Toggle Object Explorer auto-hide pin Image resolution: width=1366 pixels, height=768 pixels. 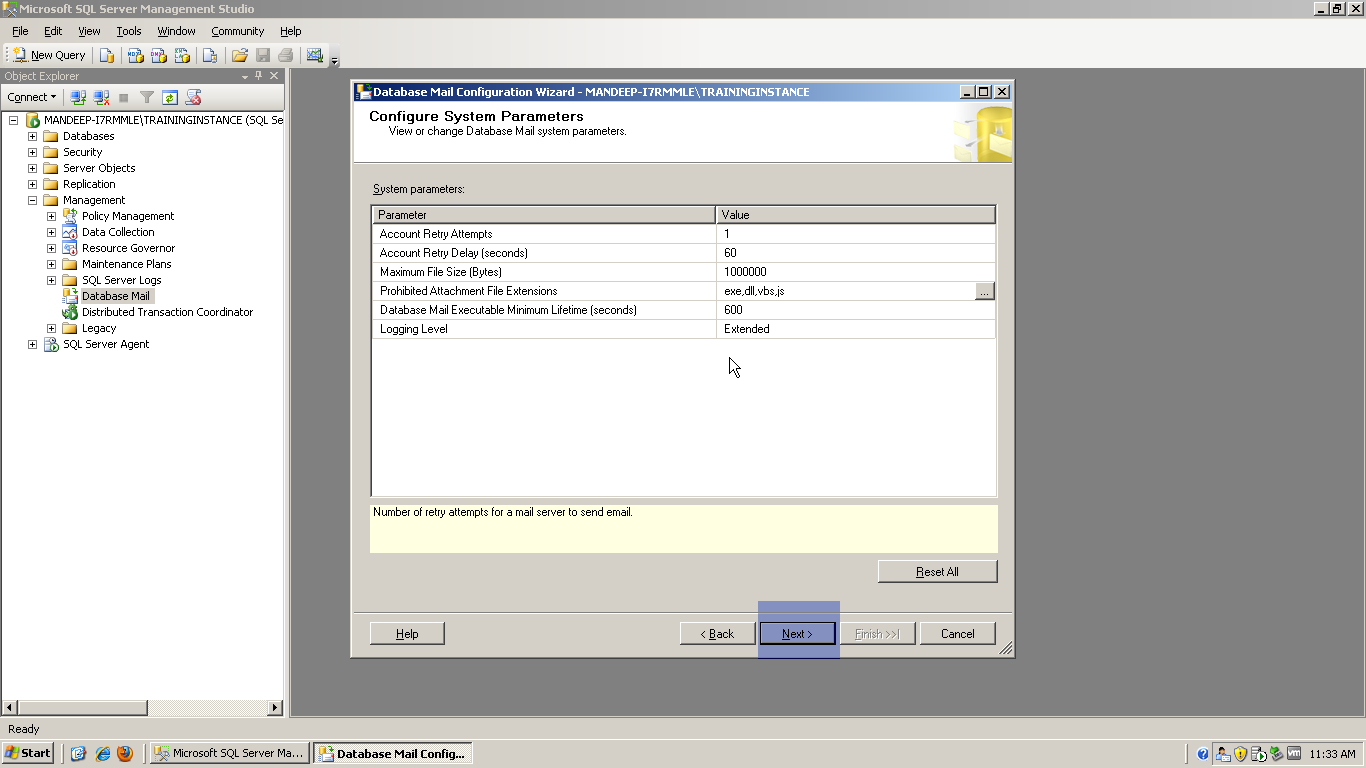(259, 76)
